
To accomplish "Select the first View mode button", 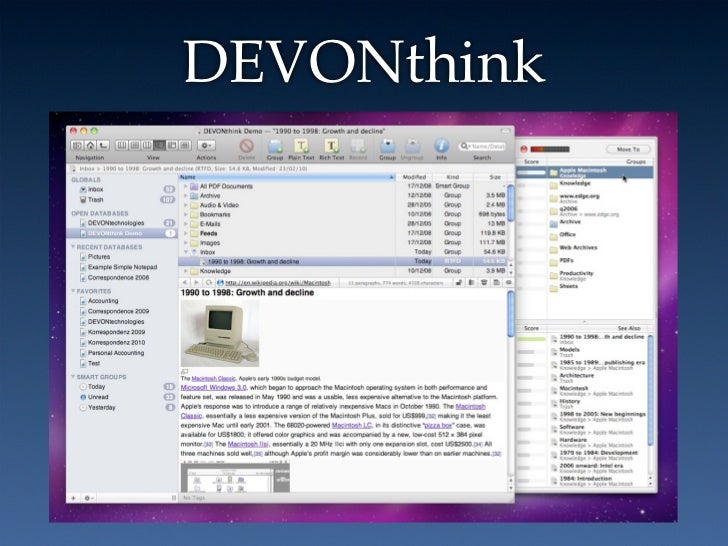I will click(122, 145).
